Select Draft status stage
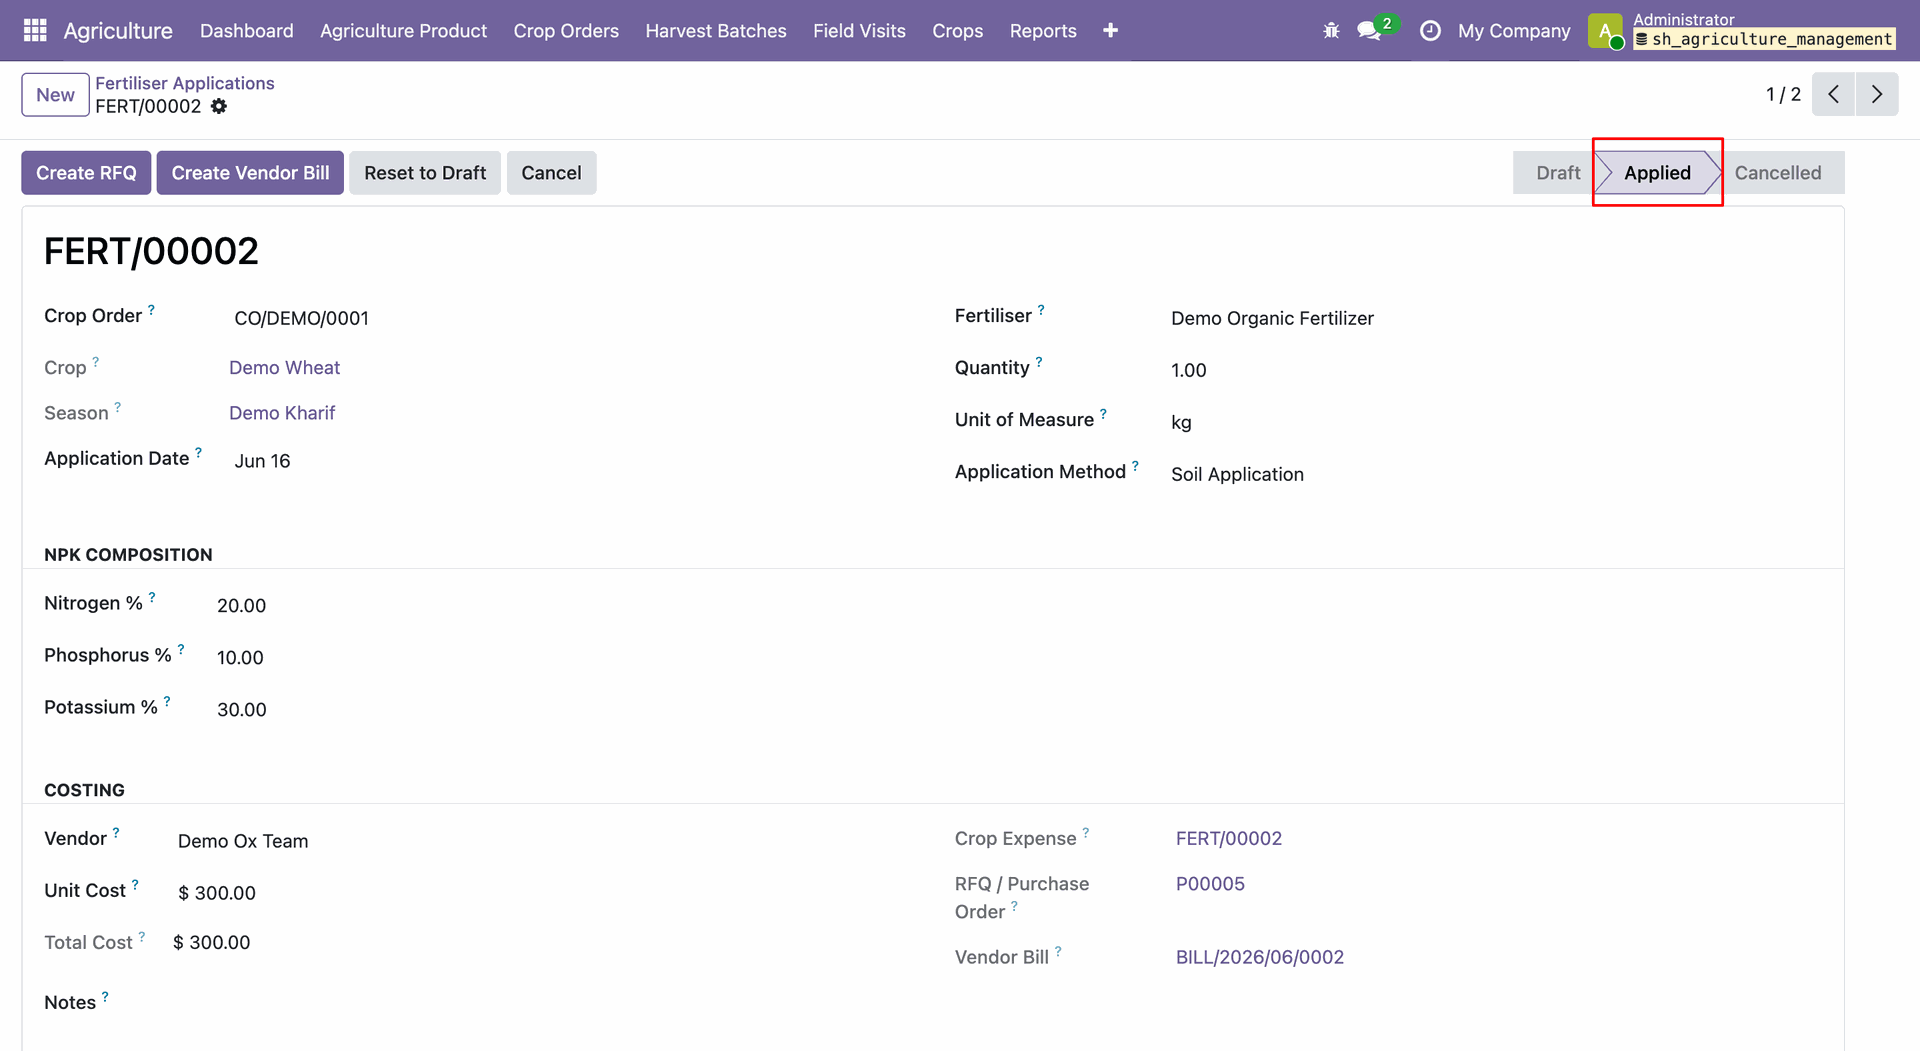This screenshot has width=1920, height=1051. (1556, 173)
